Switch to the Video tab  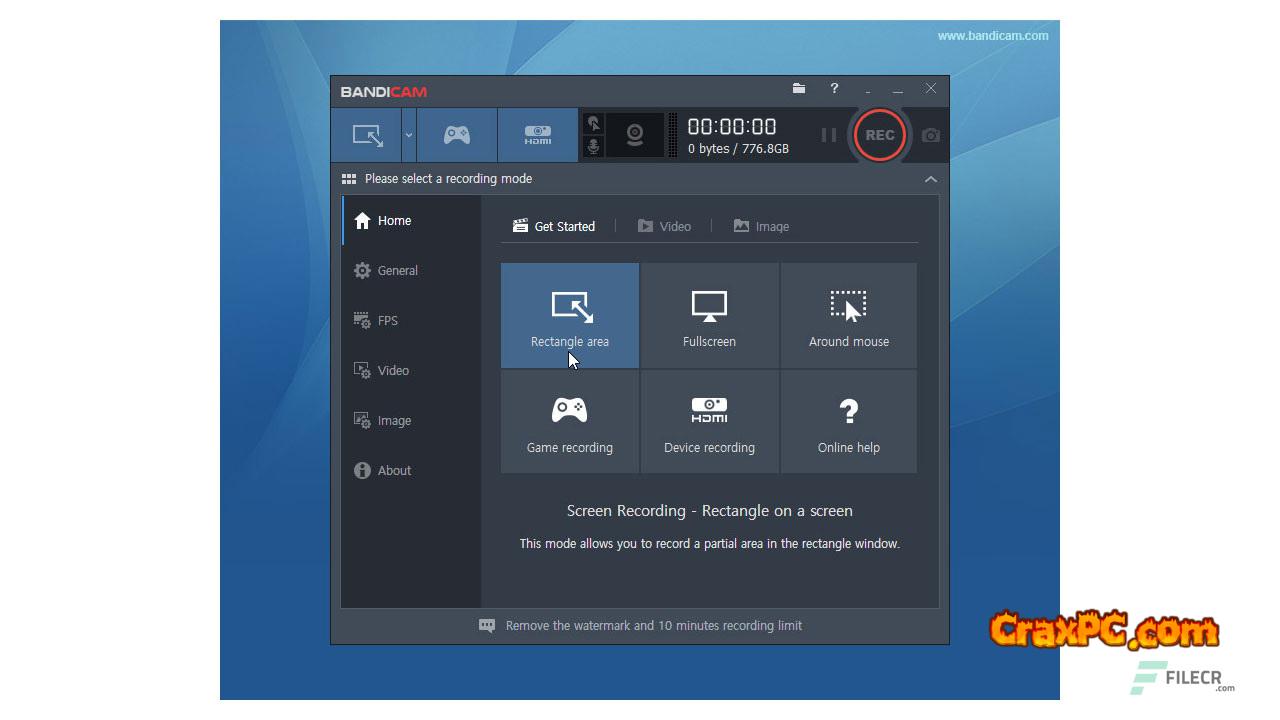click(665, 226)
